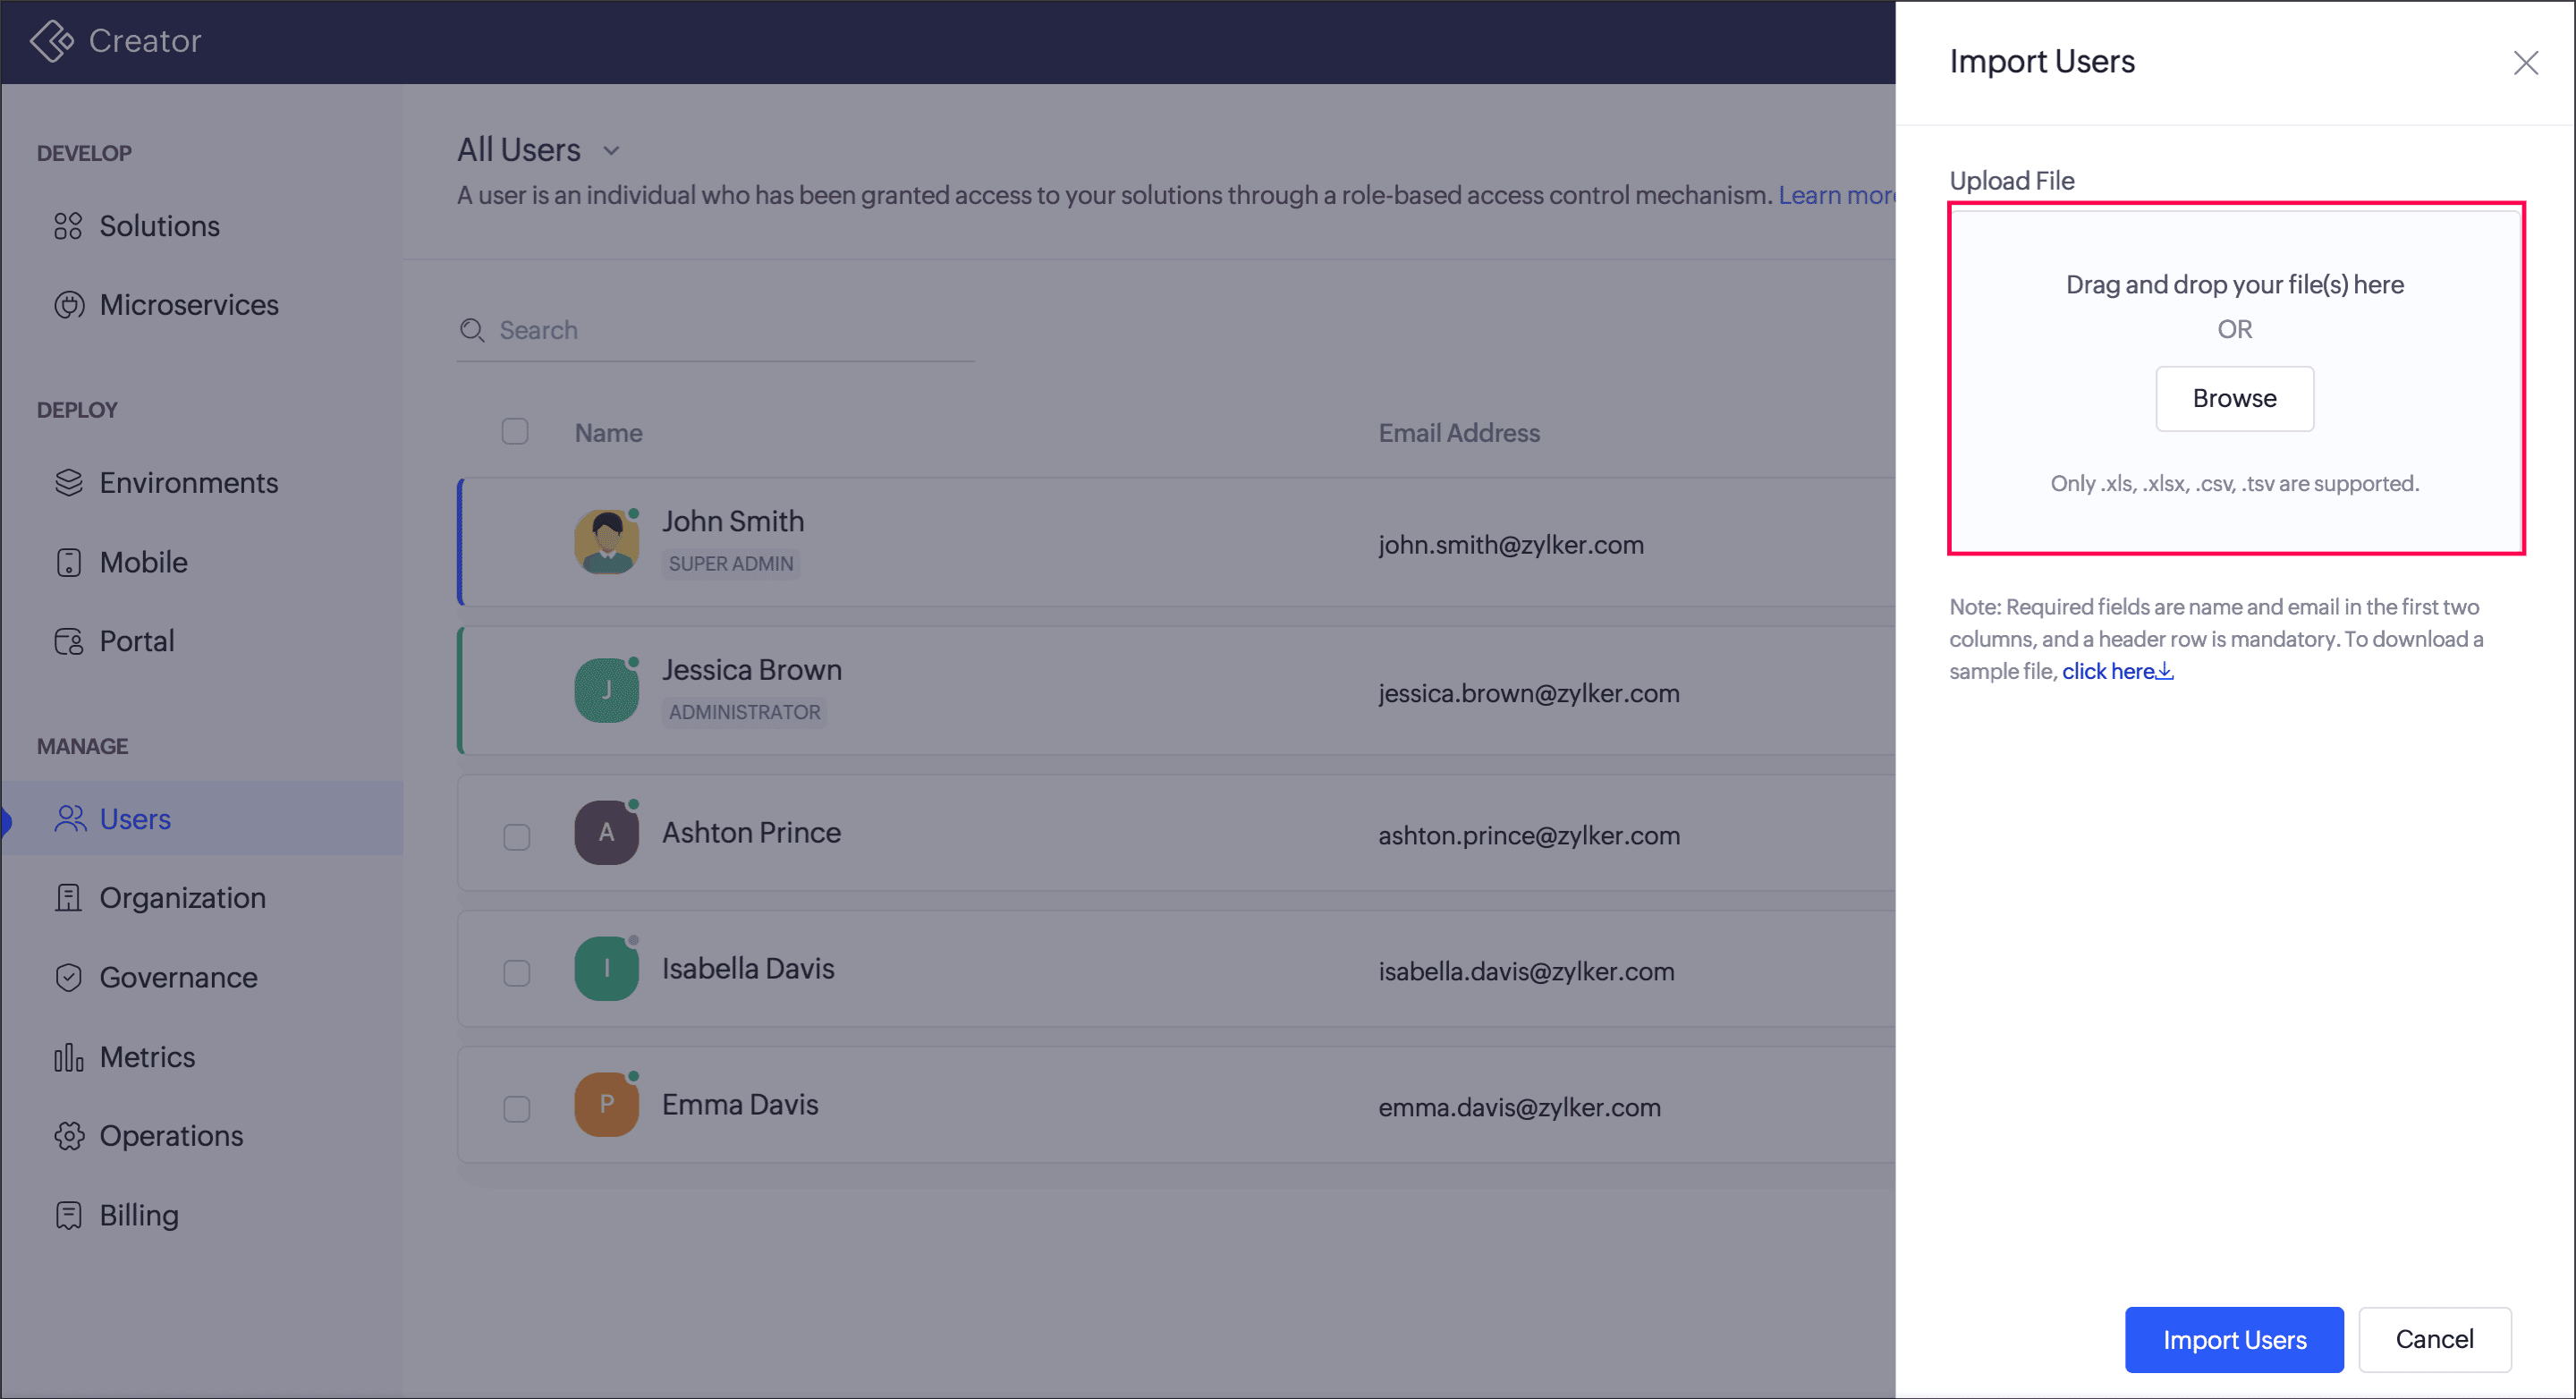Check the box for Isabella Davis
This screenshot has height=1399, width=2576.
click(x=516, y=972)
